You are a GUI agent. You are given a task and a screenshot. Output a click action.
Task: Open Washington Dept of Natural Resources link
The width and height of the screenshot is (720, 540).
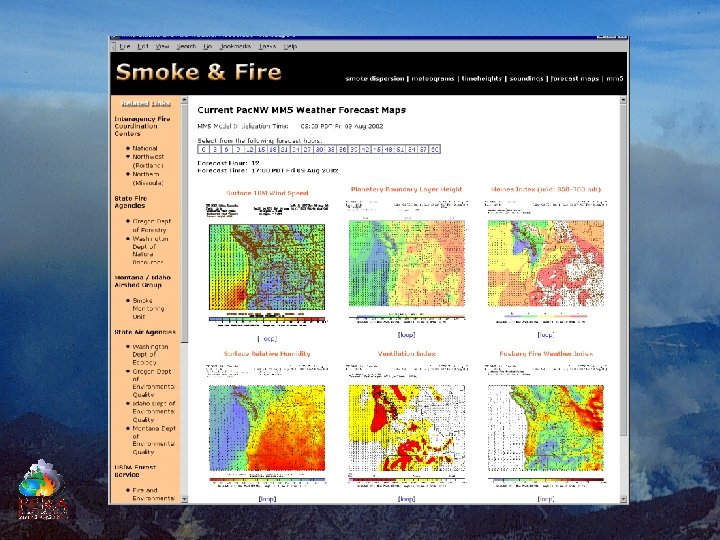(x=150, y=250)
